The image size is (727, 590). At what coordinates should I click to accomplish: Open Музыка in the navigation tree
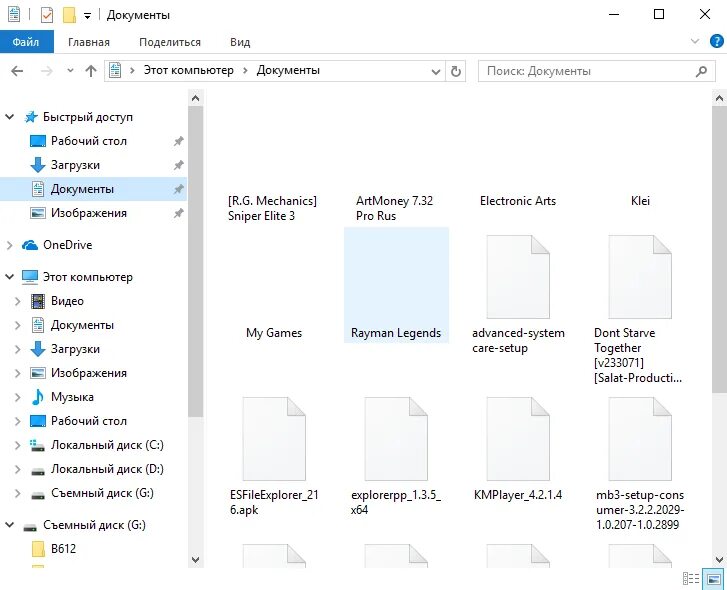pos(72,397)
